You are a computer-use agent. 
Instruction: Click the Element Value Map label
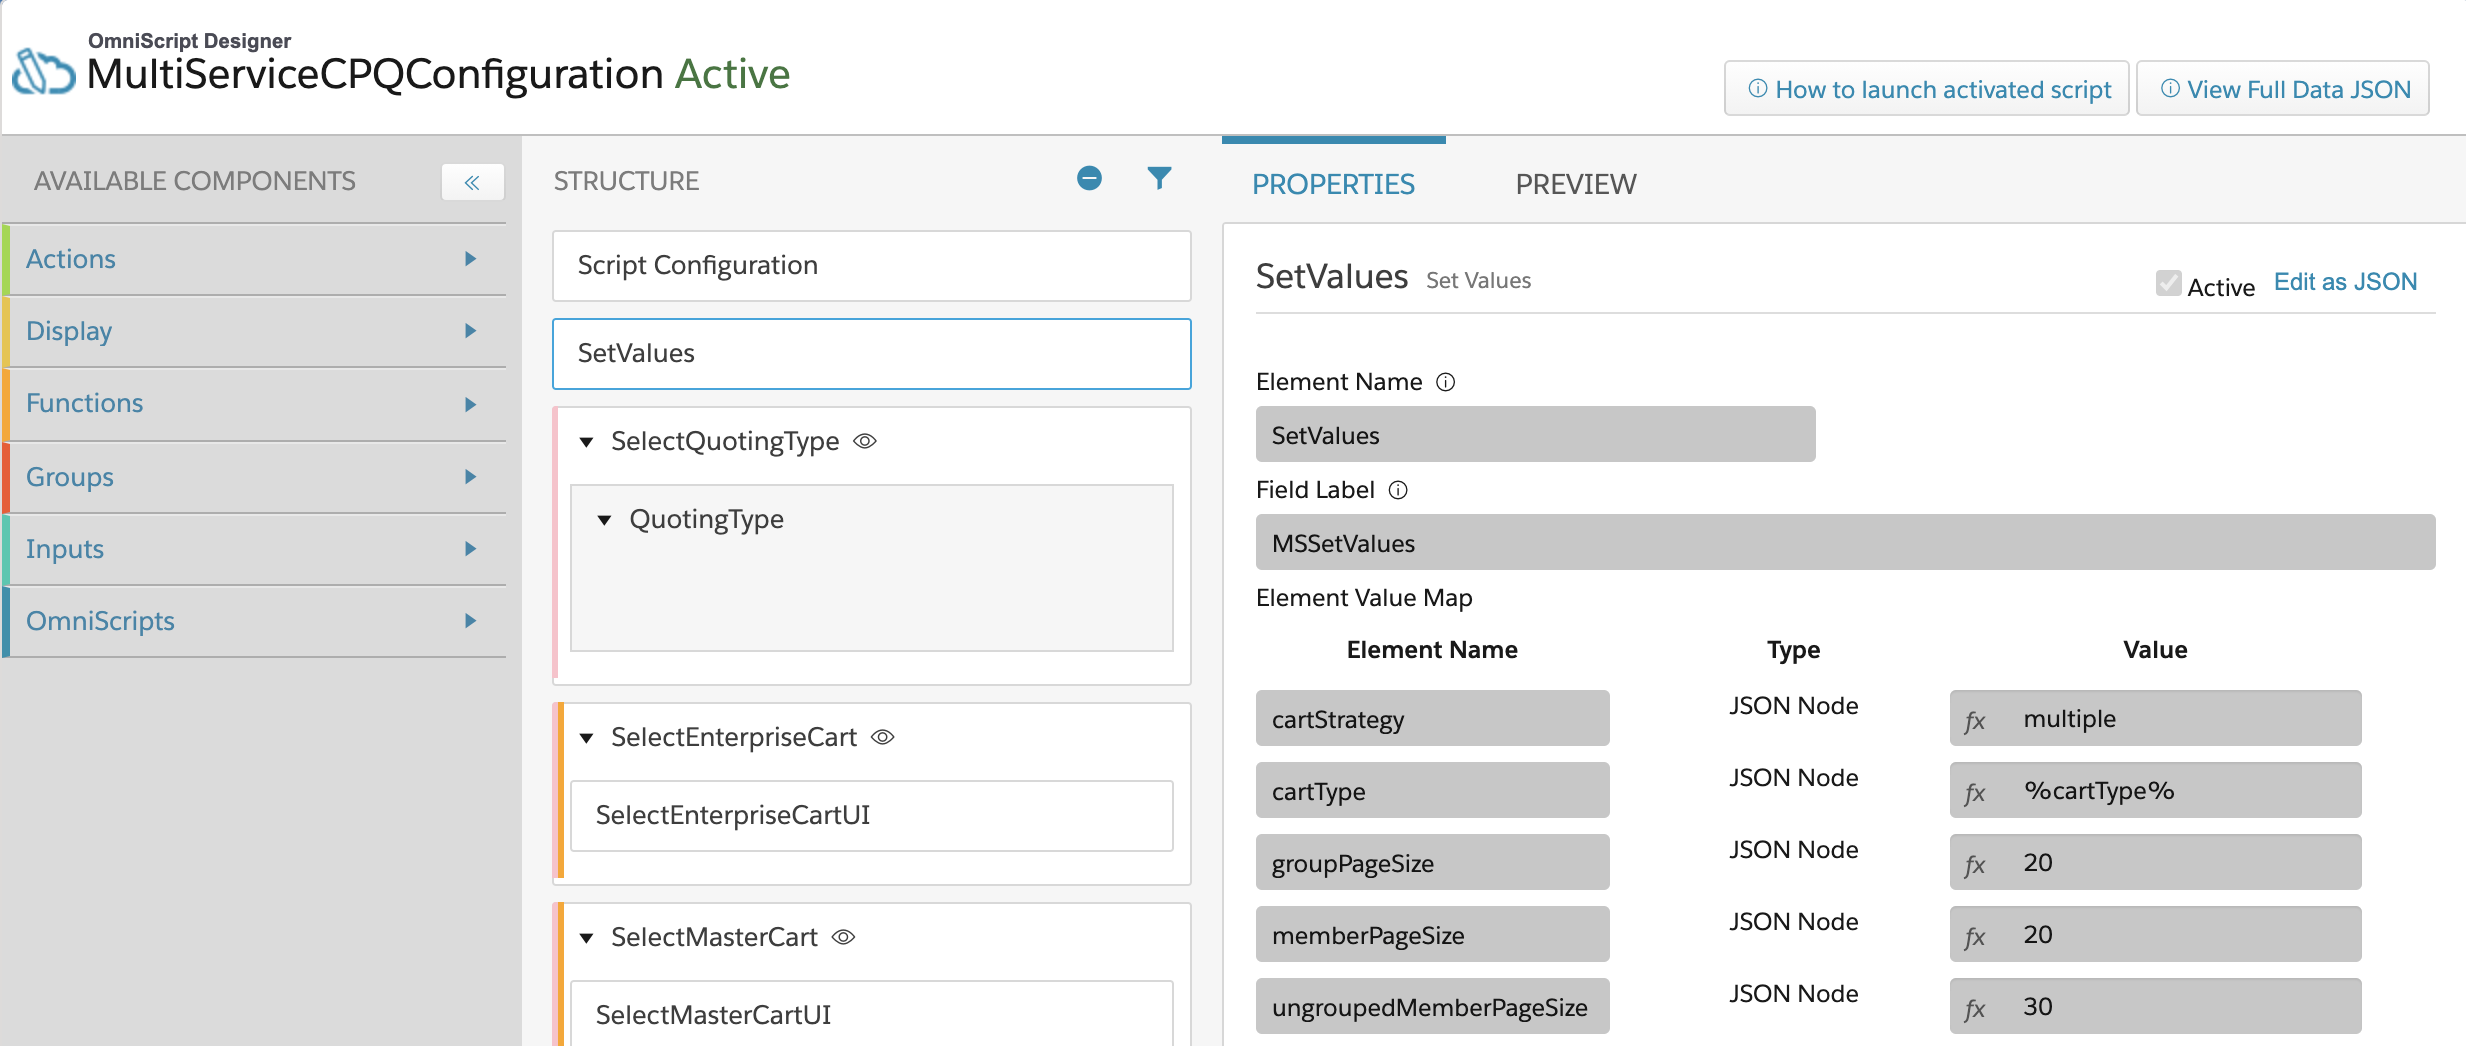(x=1364, y=598)
